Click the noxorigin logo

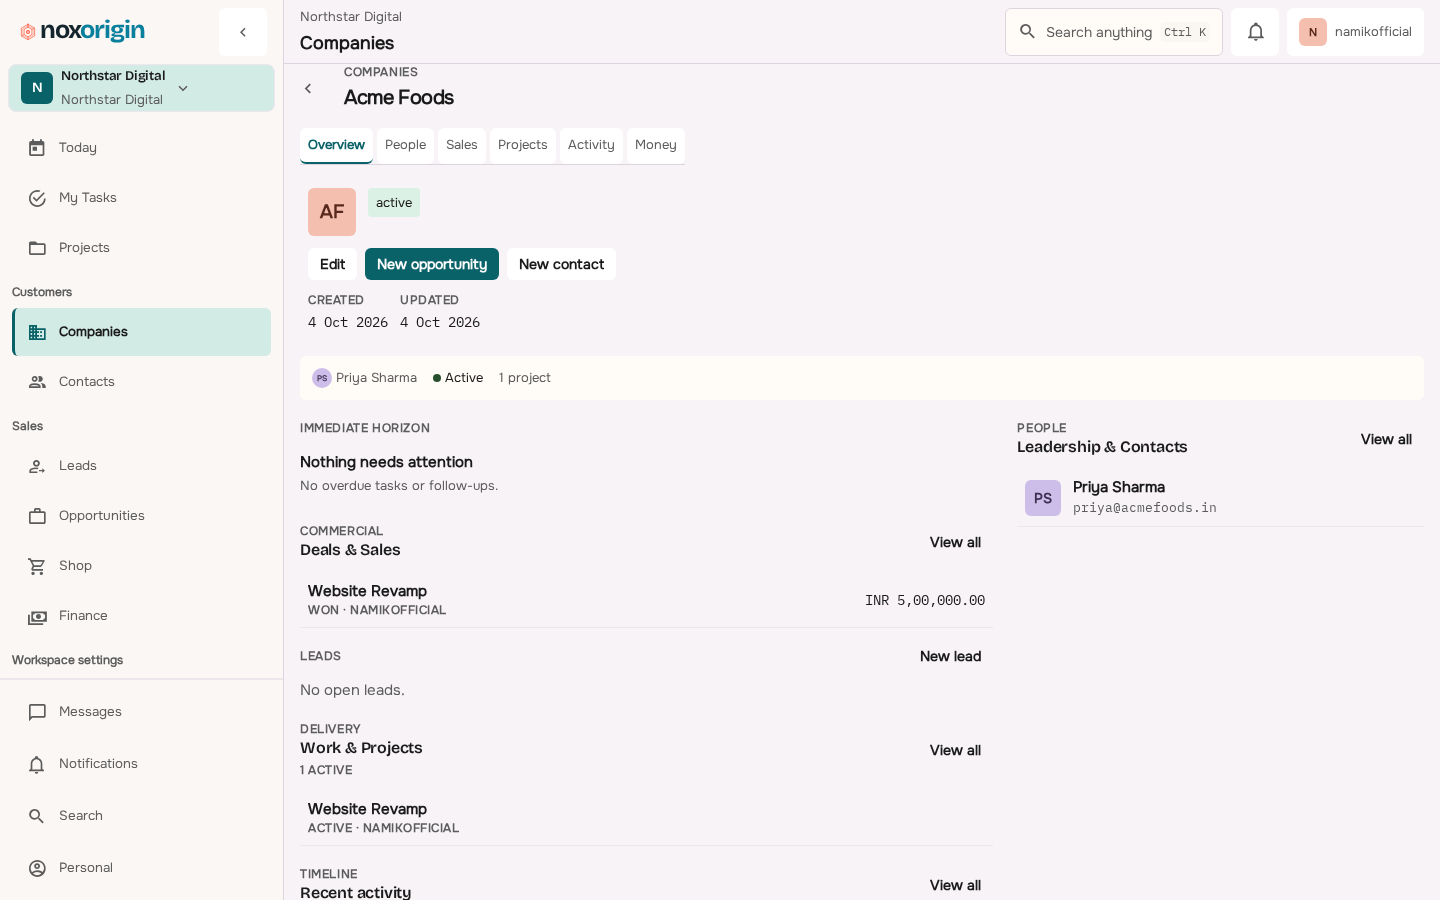pos(83,32)
